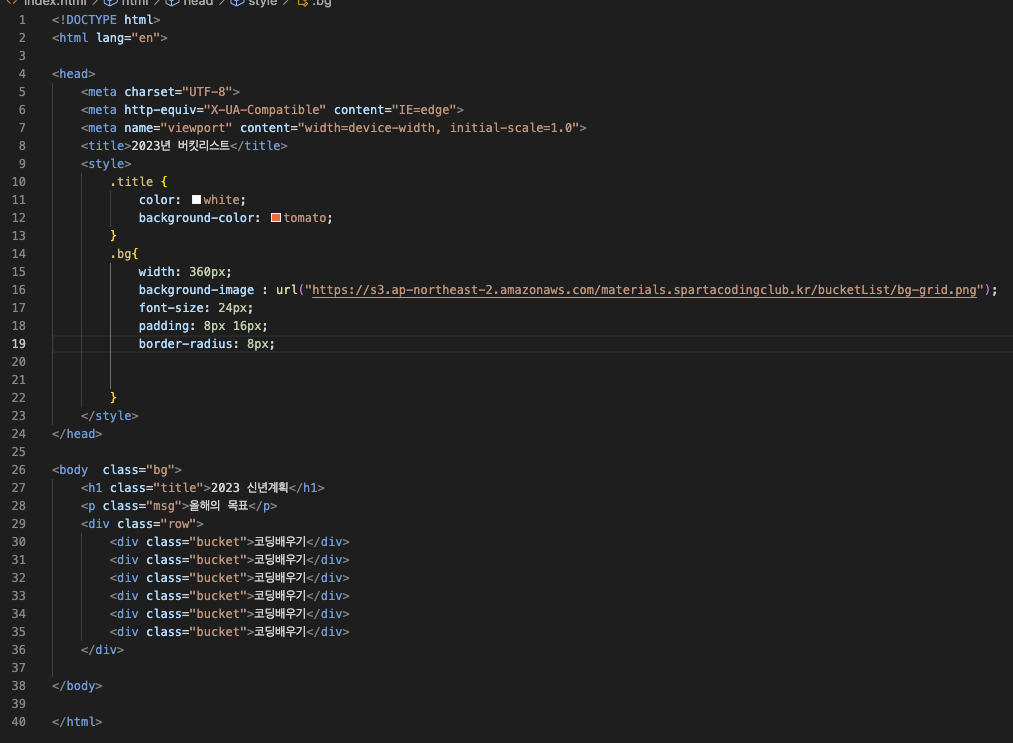Click the .title selector

[x=132, y=182]
